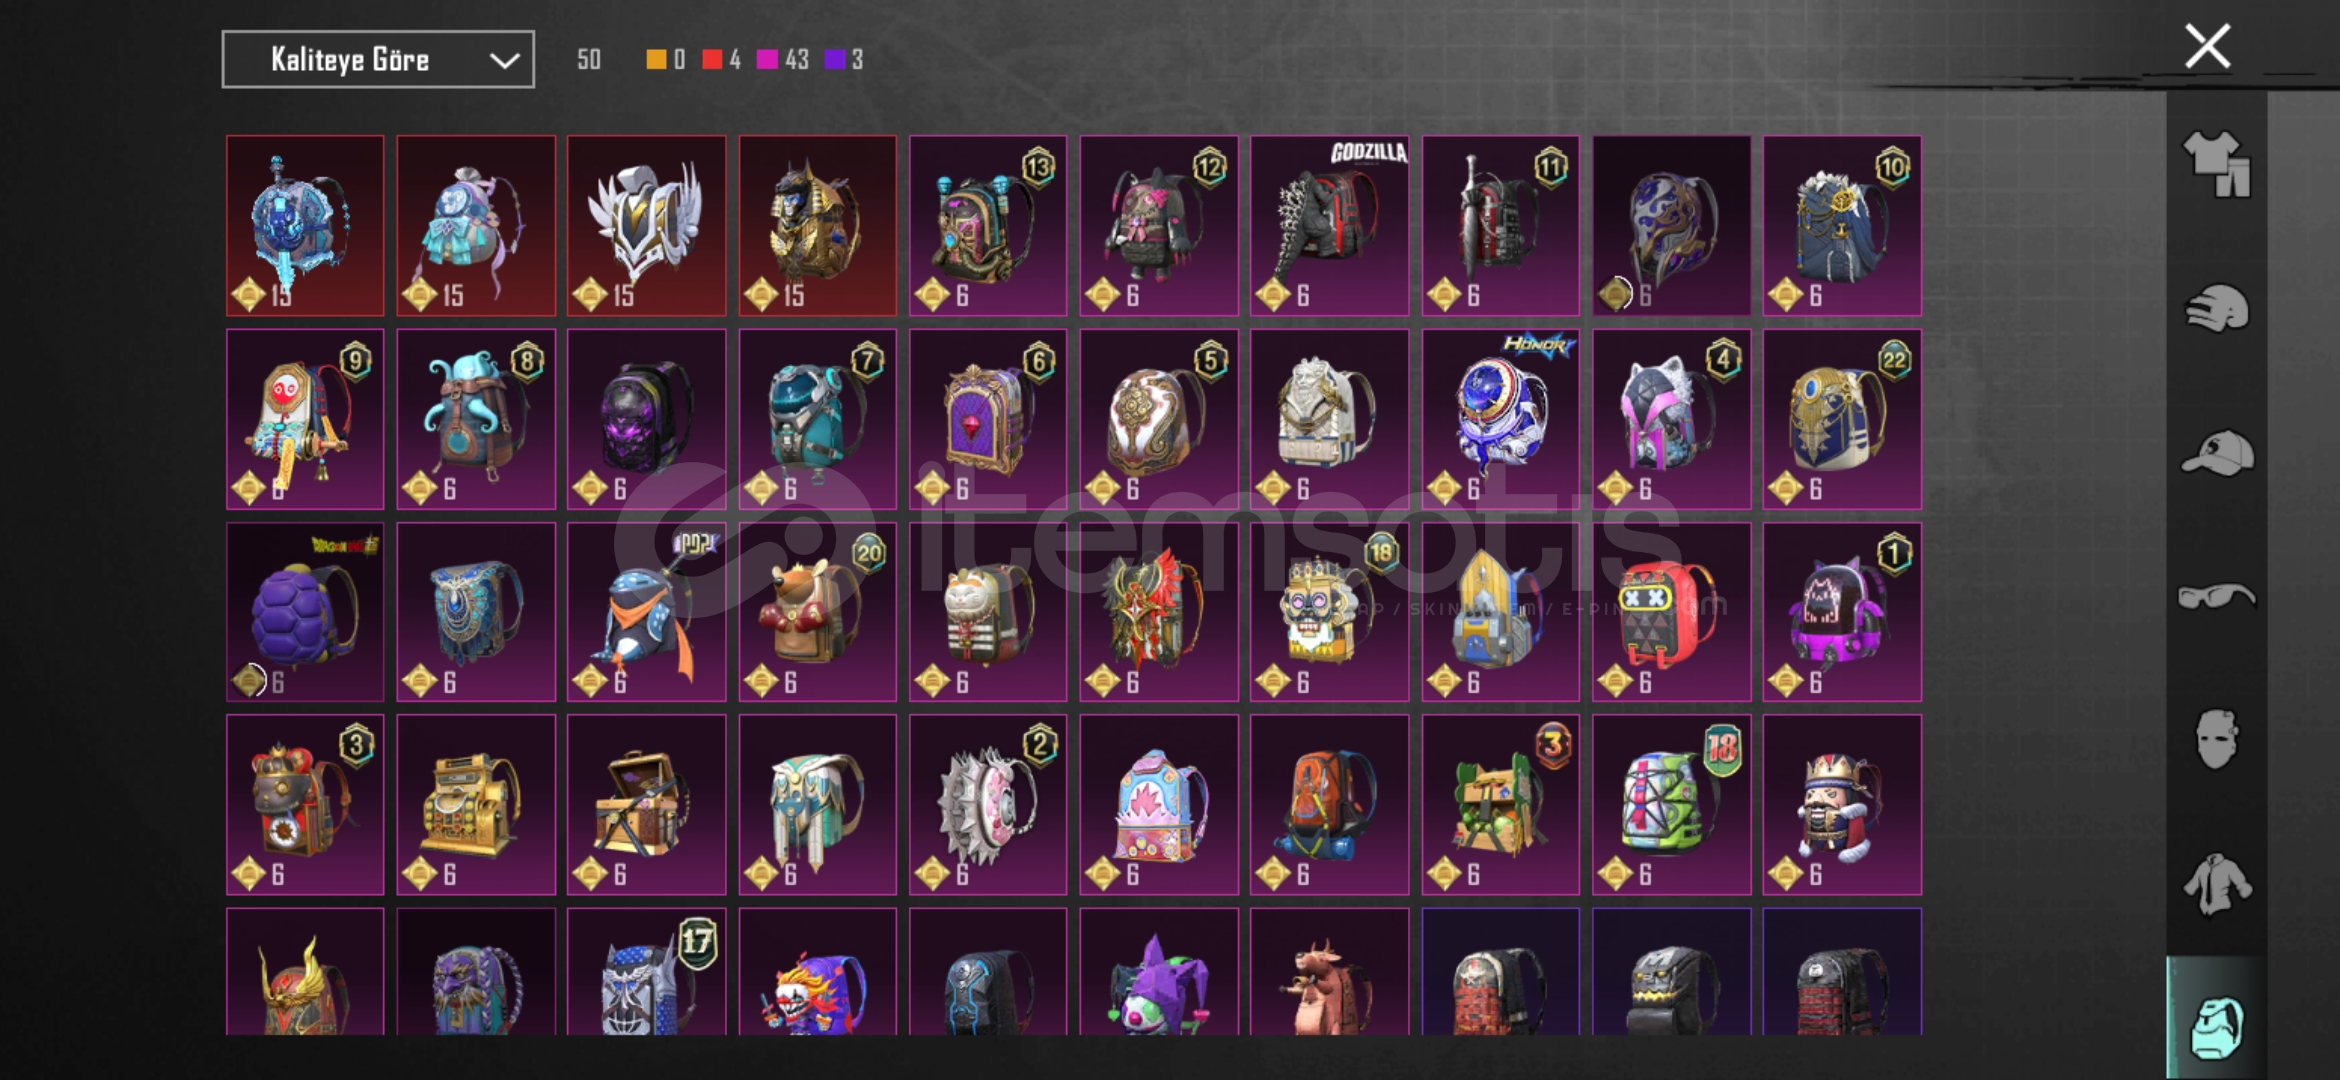Select the jacket category icon
Image resolution: width=2340 pixels, height=1080 pixels.
[2216, 884]
